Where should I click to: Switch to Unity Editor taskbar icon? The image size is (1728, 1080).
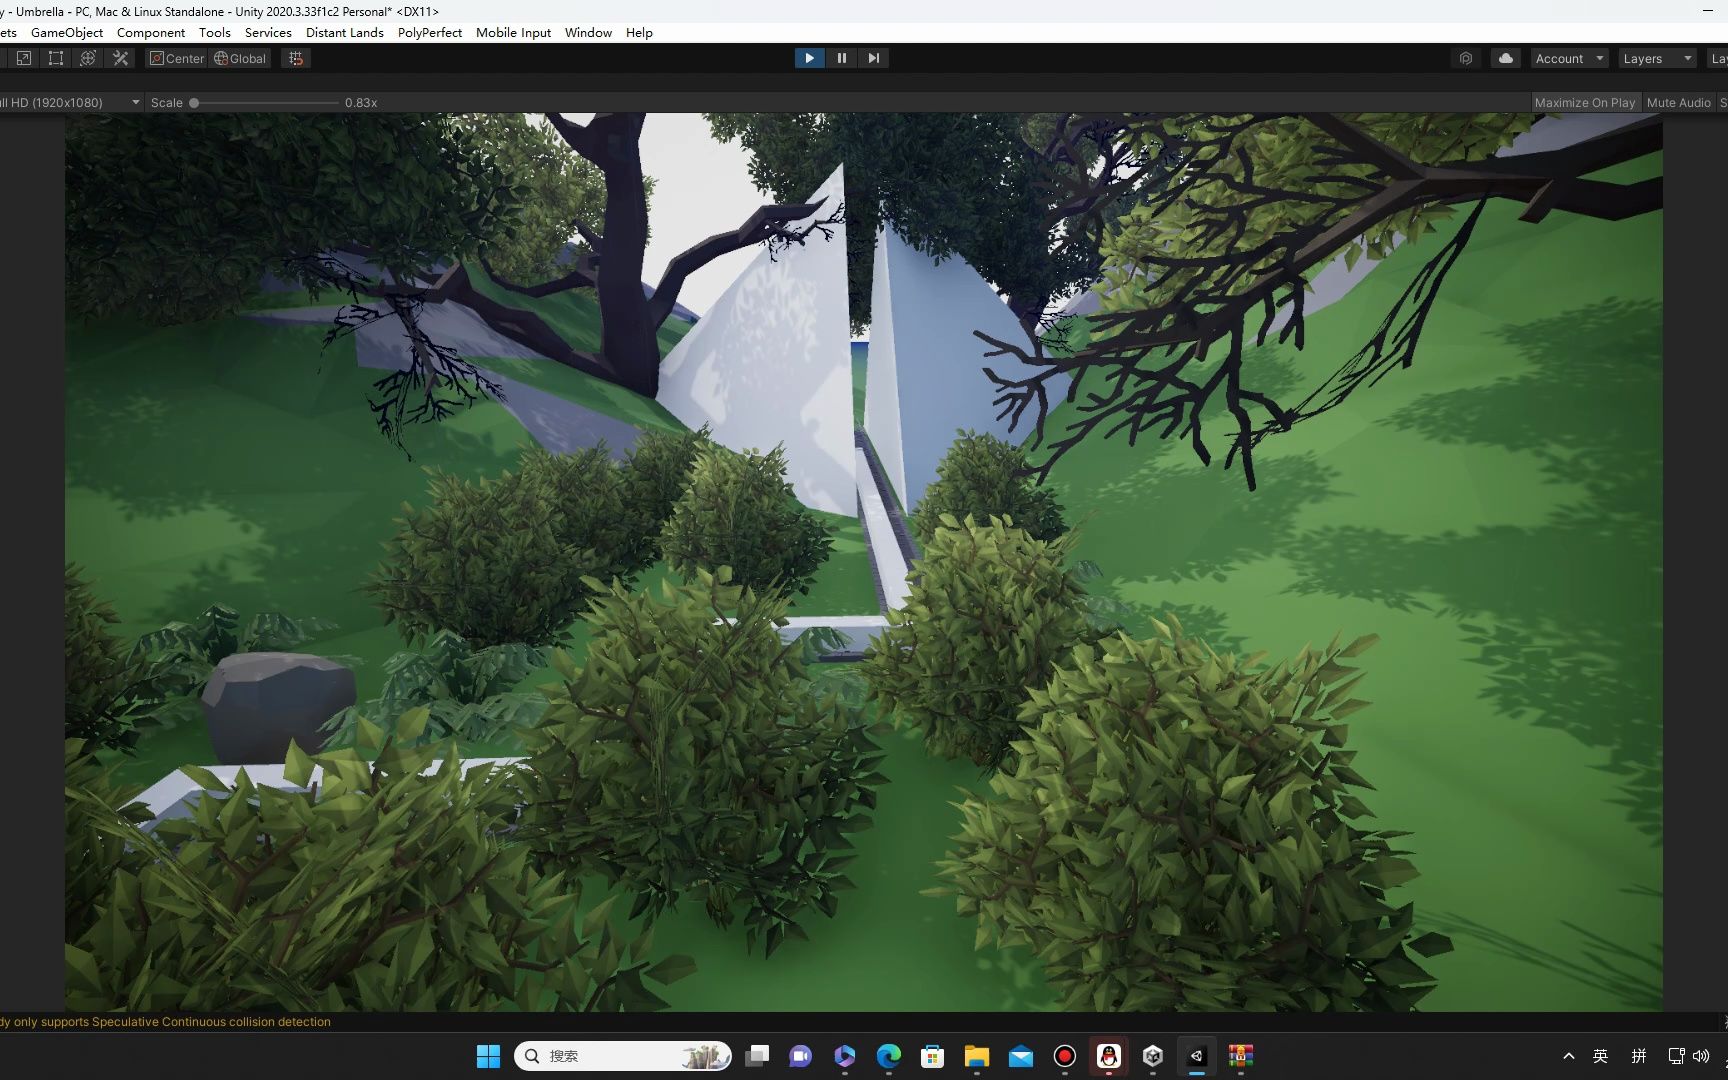(1196, 1056)
